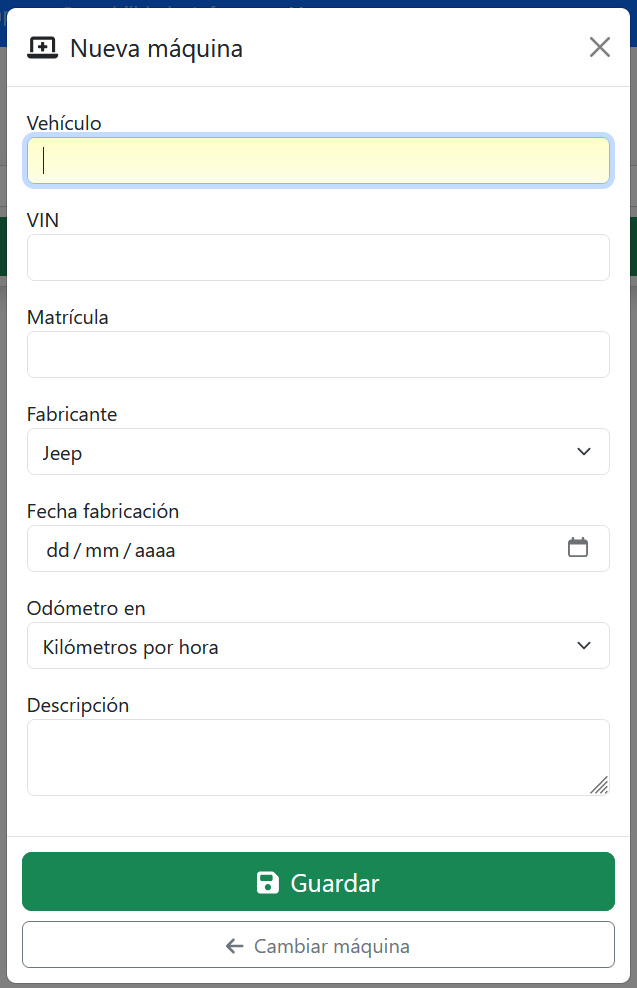Select the mm month segment
Screen dimensions: 637x988
coord(102,550)
